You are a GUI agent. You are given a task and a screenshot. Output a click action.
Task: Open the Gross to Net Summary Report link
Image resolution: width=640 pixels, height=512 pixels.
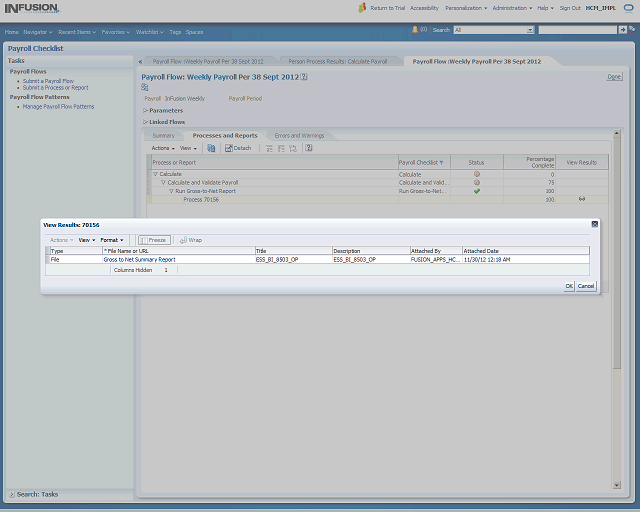(x=139, y=259)
